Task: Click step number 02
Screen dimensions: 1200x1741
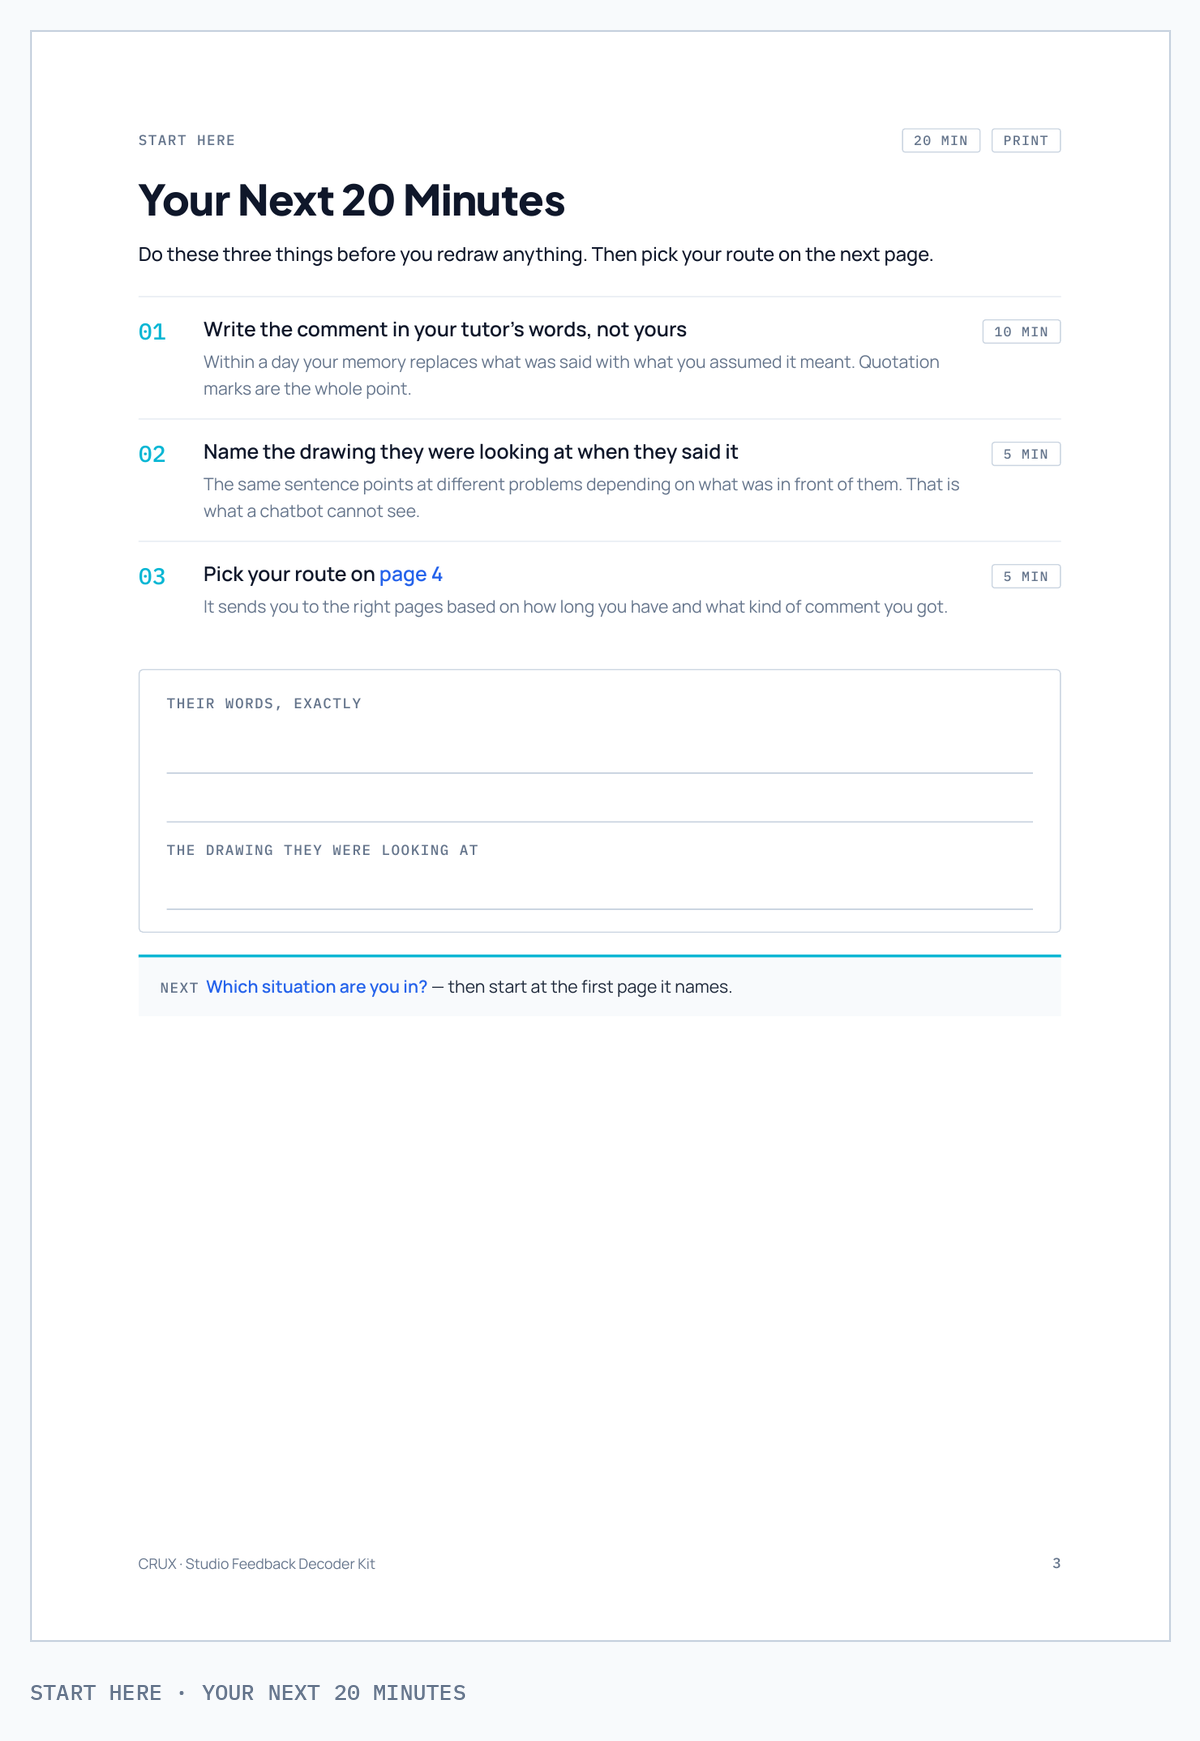Action: [152, 454]
